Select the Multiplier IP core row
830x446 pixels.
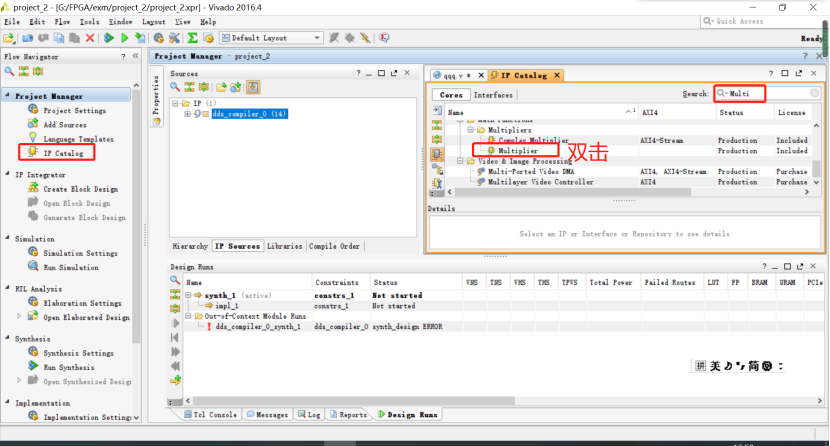[x=627, y=151]
